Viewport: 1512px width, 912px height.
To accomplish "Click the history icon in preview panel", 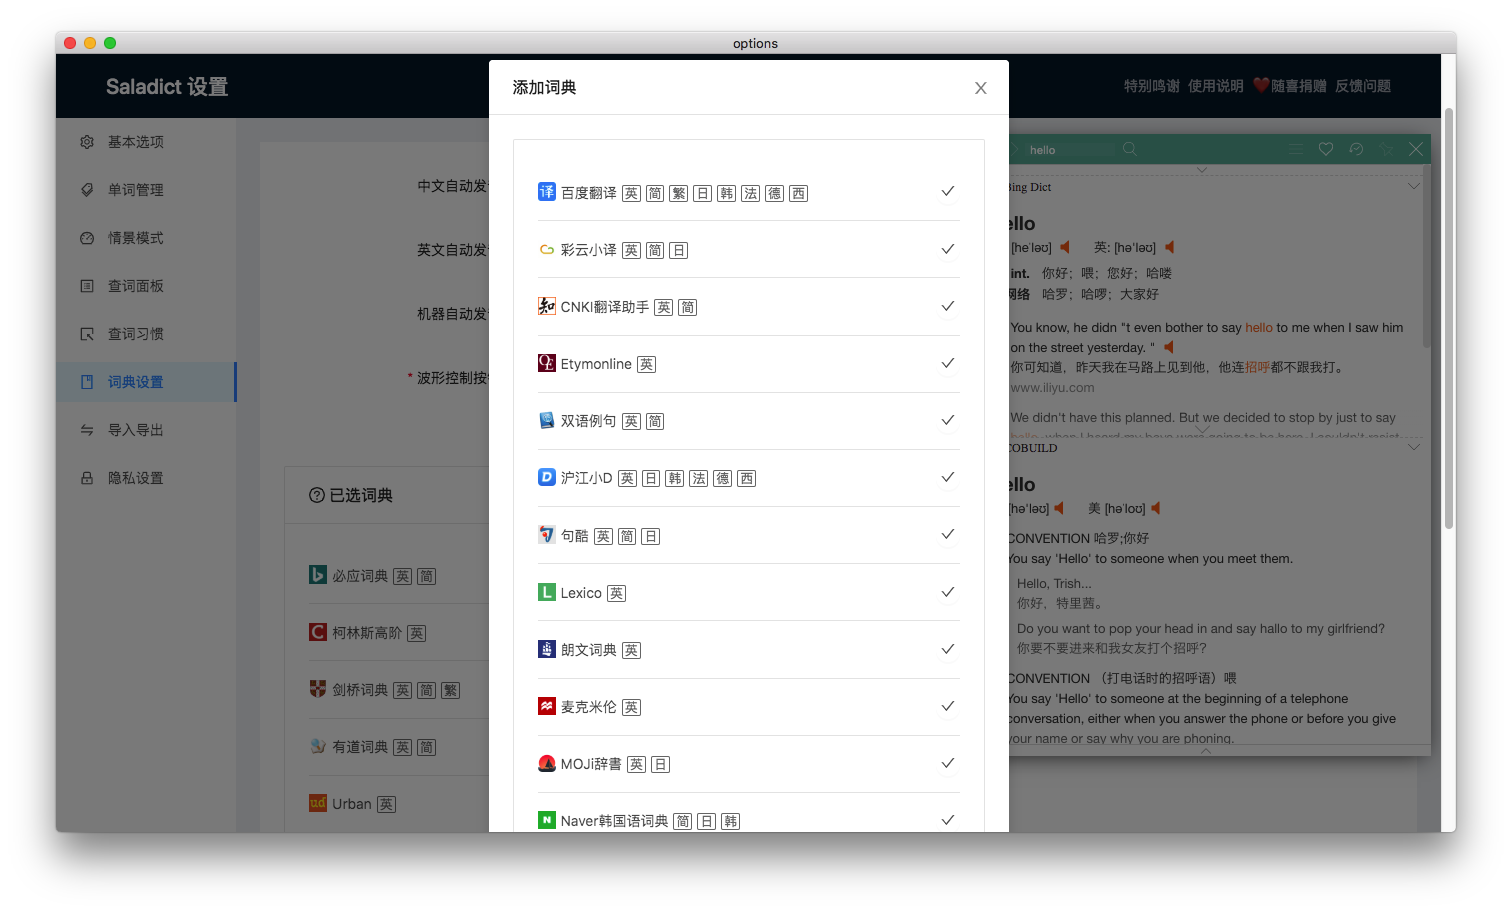I will 1356,149.
